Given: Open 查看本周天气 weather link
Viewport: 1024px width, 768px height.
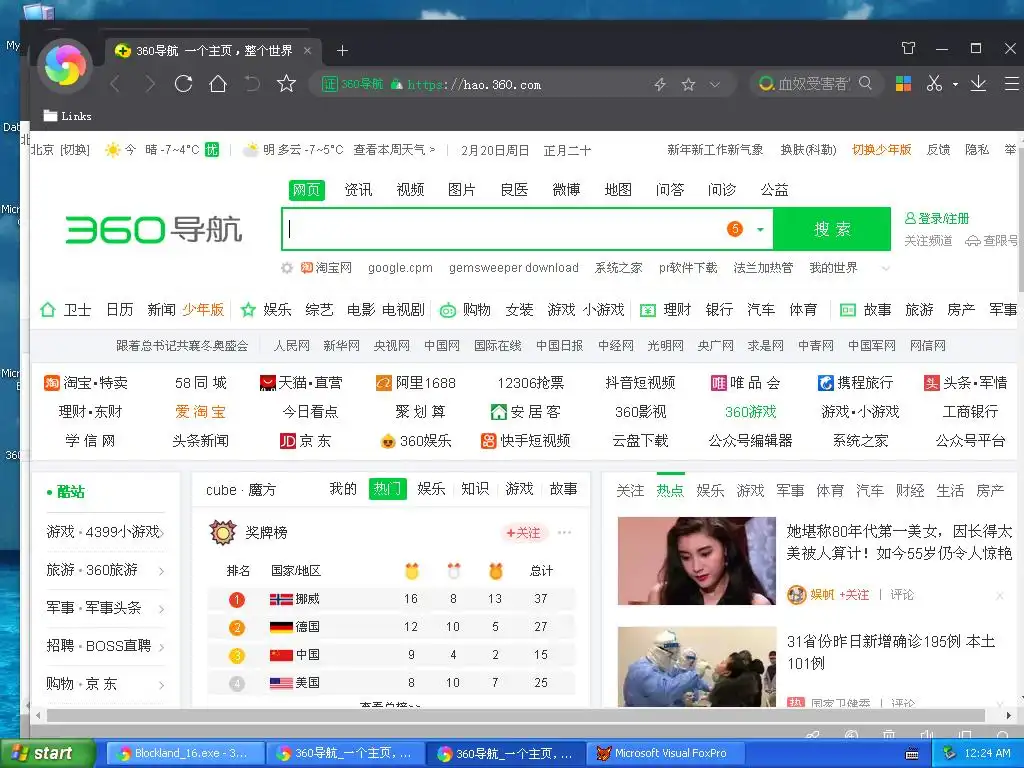Looking at the screenshot, I should [394, 150].
